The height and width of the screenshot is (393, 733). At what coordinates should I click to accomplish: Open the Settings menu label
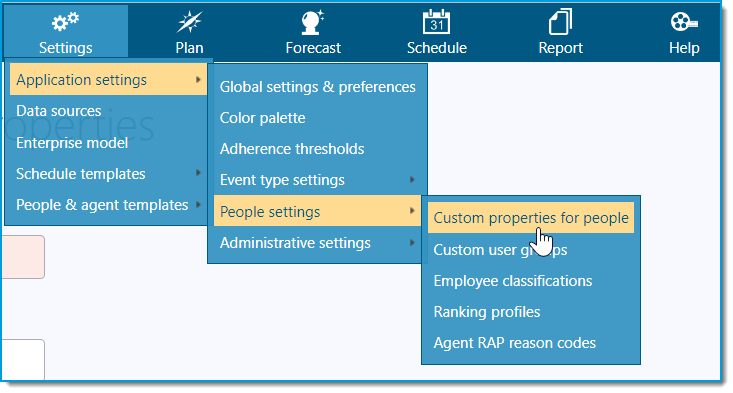65,48
